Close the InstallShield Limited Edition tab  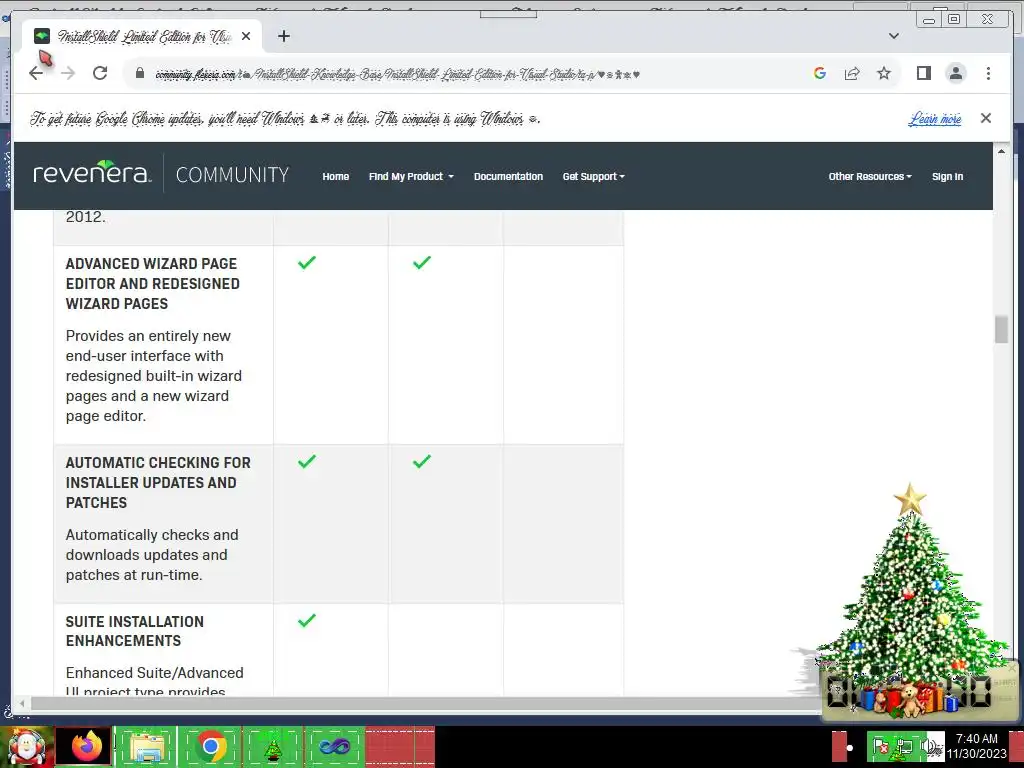pos(246,36)
